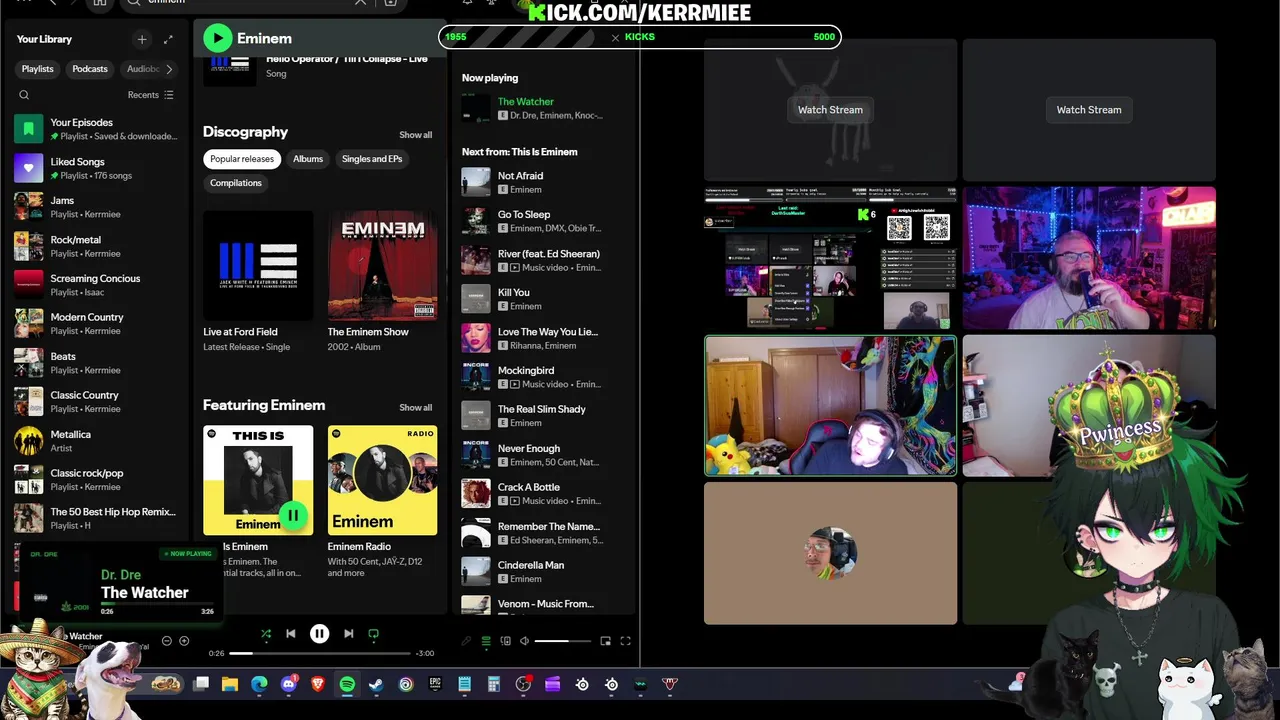Open The Eminem Show album cover
This screenshot has width=1280, height=720.
(x=382, y=265)
